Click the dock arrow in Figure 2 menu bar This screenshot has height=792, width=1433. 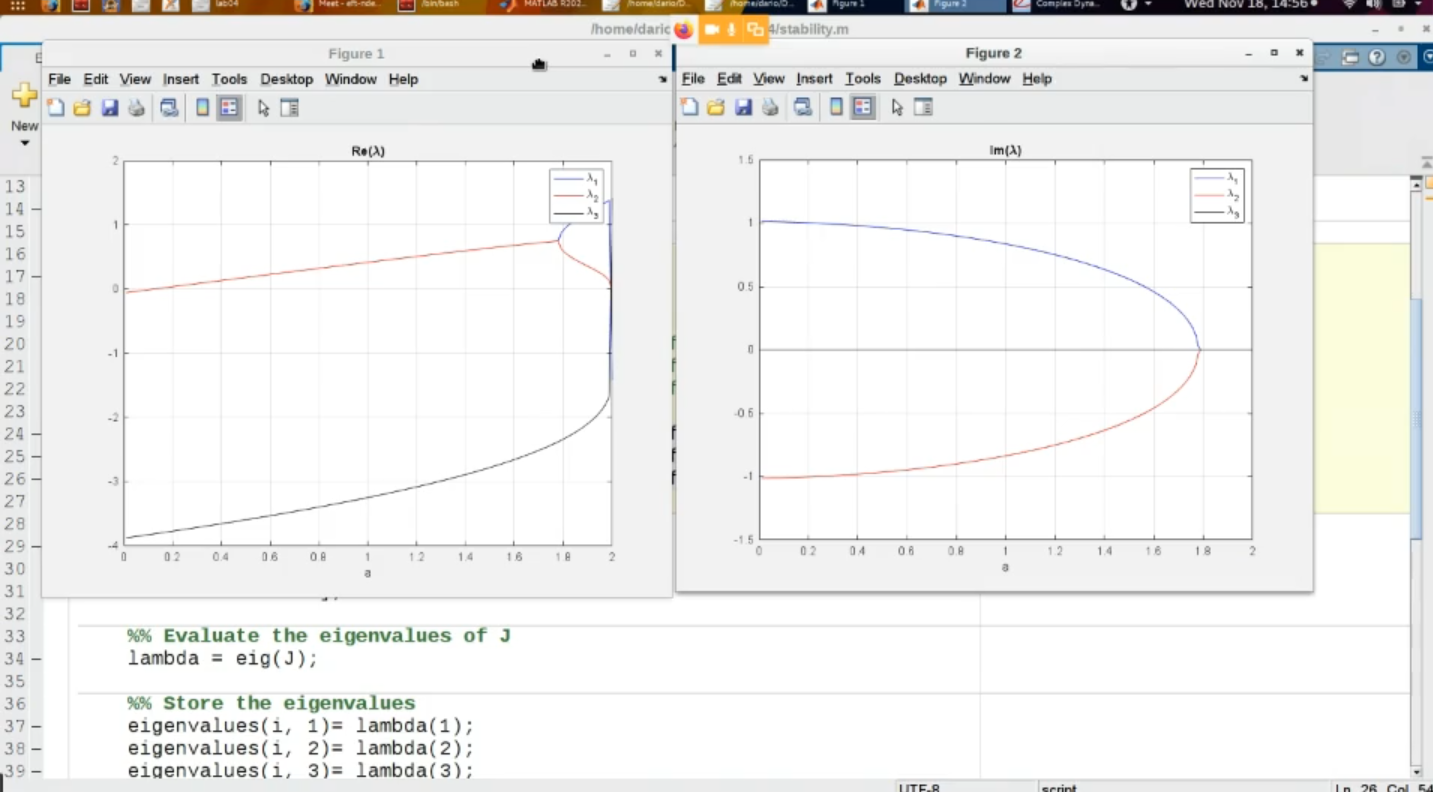[1303, 78]
